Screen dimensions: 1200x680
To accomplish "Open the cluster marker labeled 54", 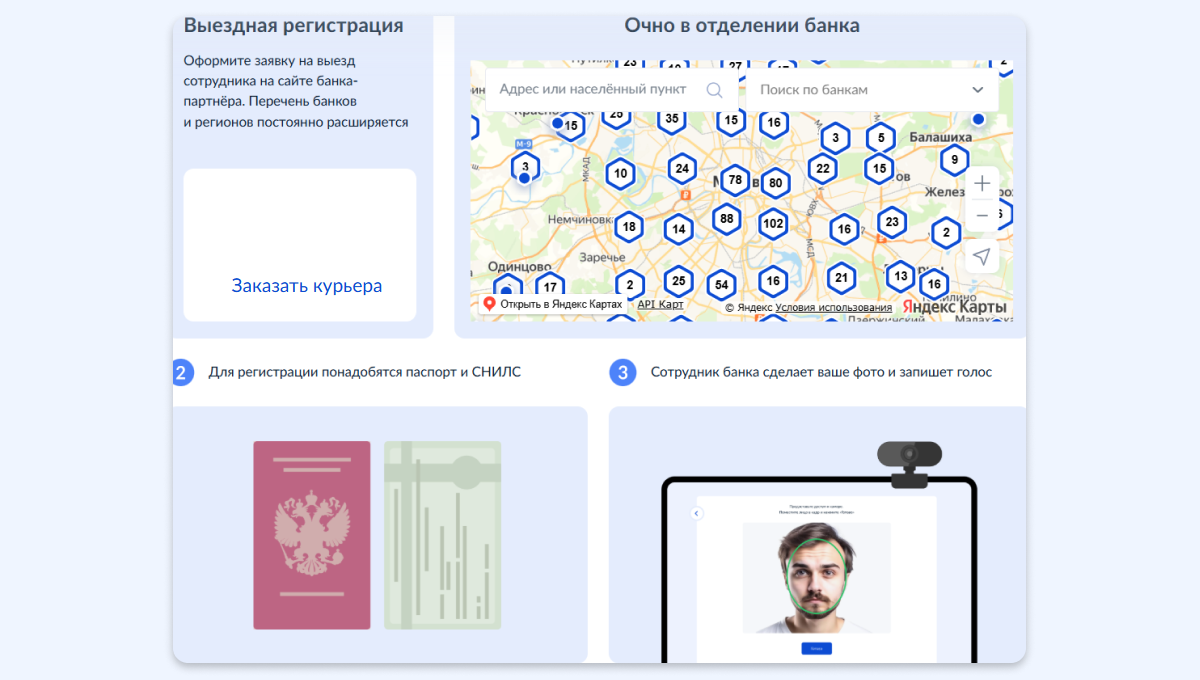I will tap(721, 285).
